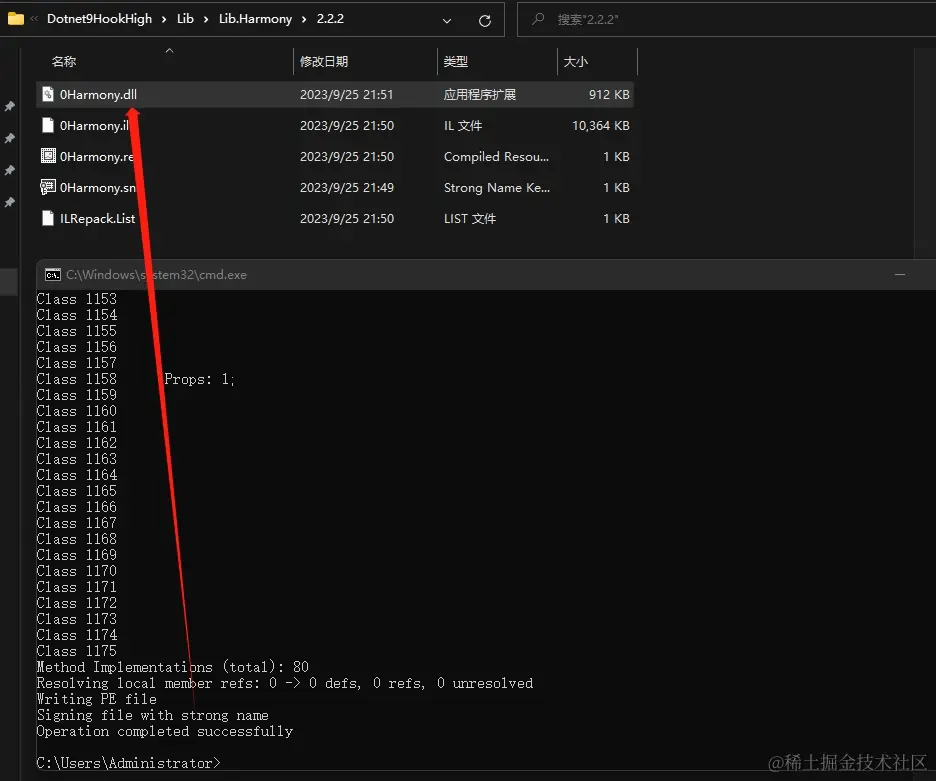Click the Dotnet9HookHigh breadcrumb
Screen dimensions: 936x781
(x=99, y=19)
